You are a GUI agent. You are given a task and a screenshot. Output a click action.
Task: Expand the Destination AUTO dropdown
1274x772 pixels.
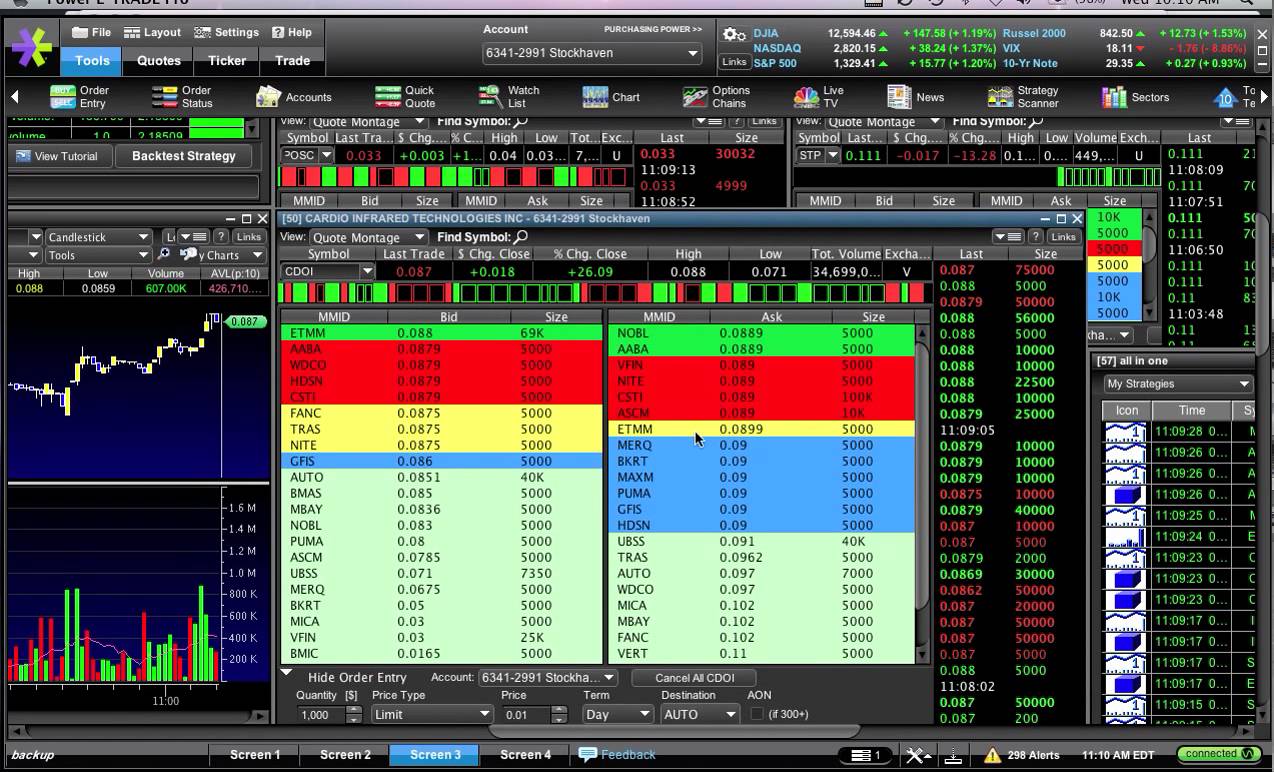pos(699,714)
